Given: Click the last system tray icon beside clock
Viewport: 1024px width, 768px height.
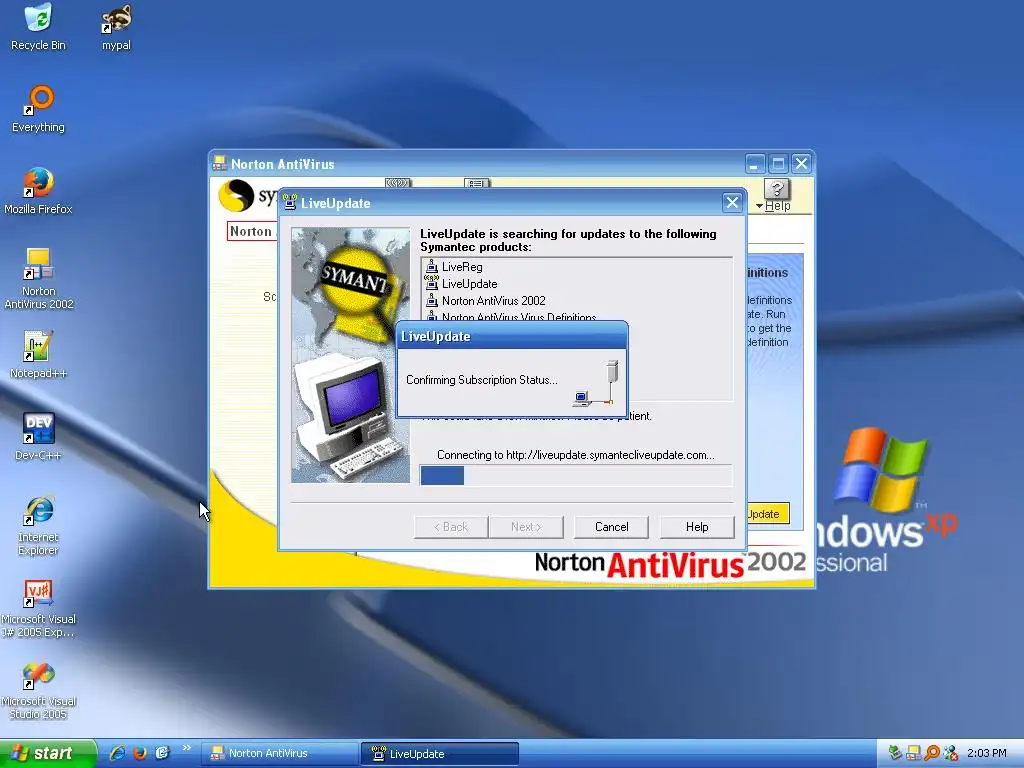Looking at the screenshot, I should (x=950, y=753).
